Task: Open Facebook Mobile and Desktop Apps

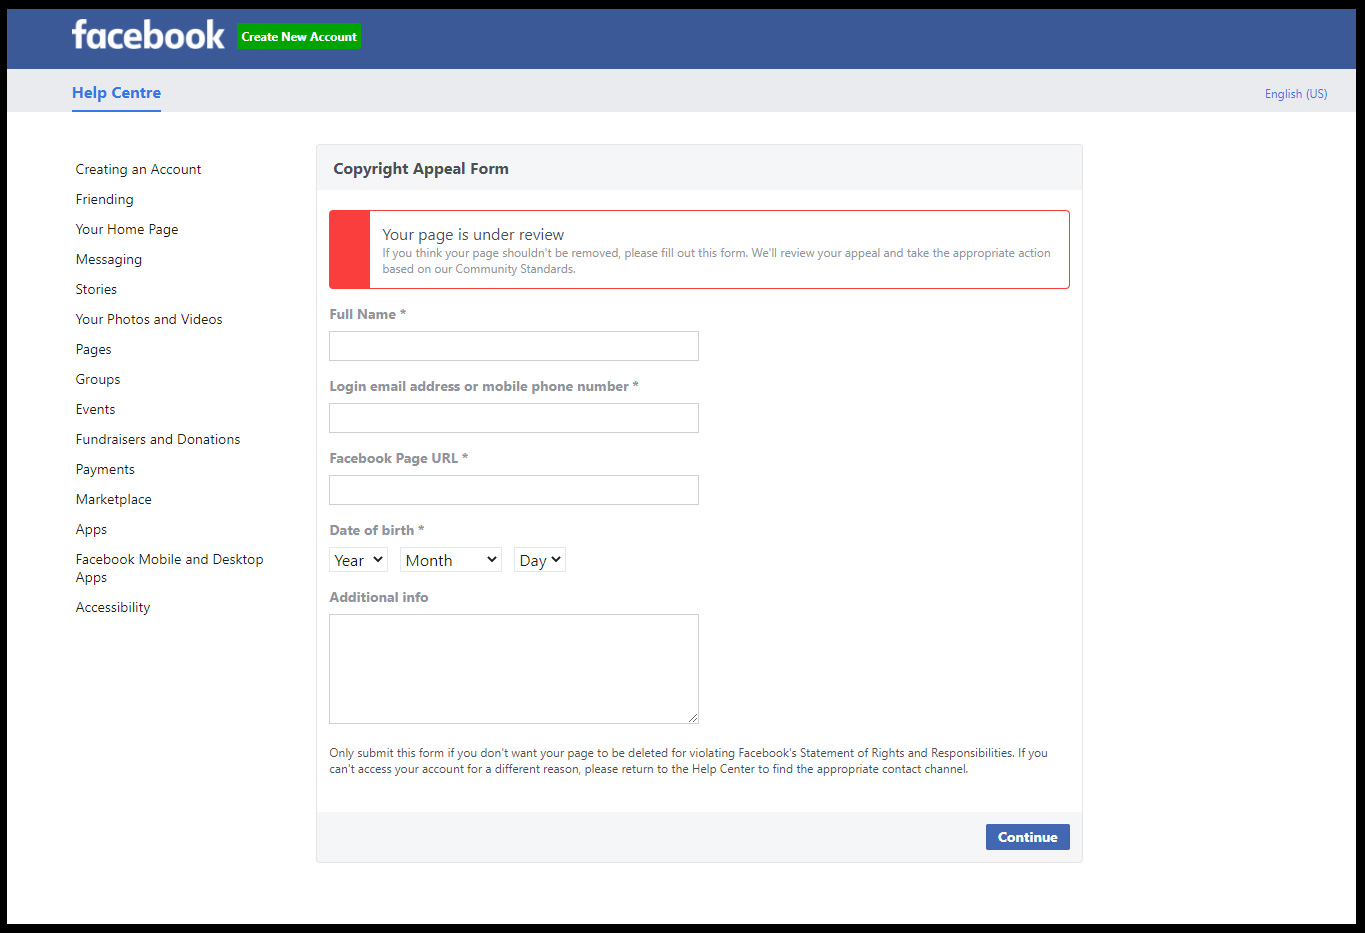Action: coord(169,568)
